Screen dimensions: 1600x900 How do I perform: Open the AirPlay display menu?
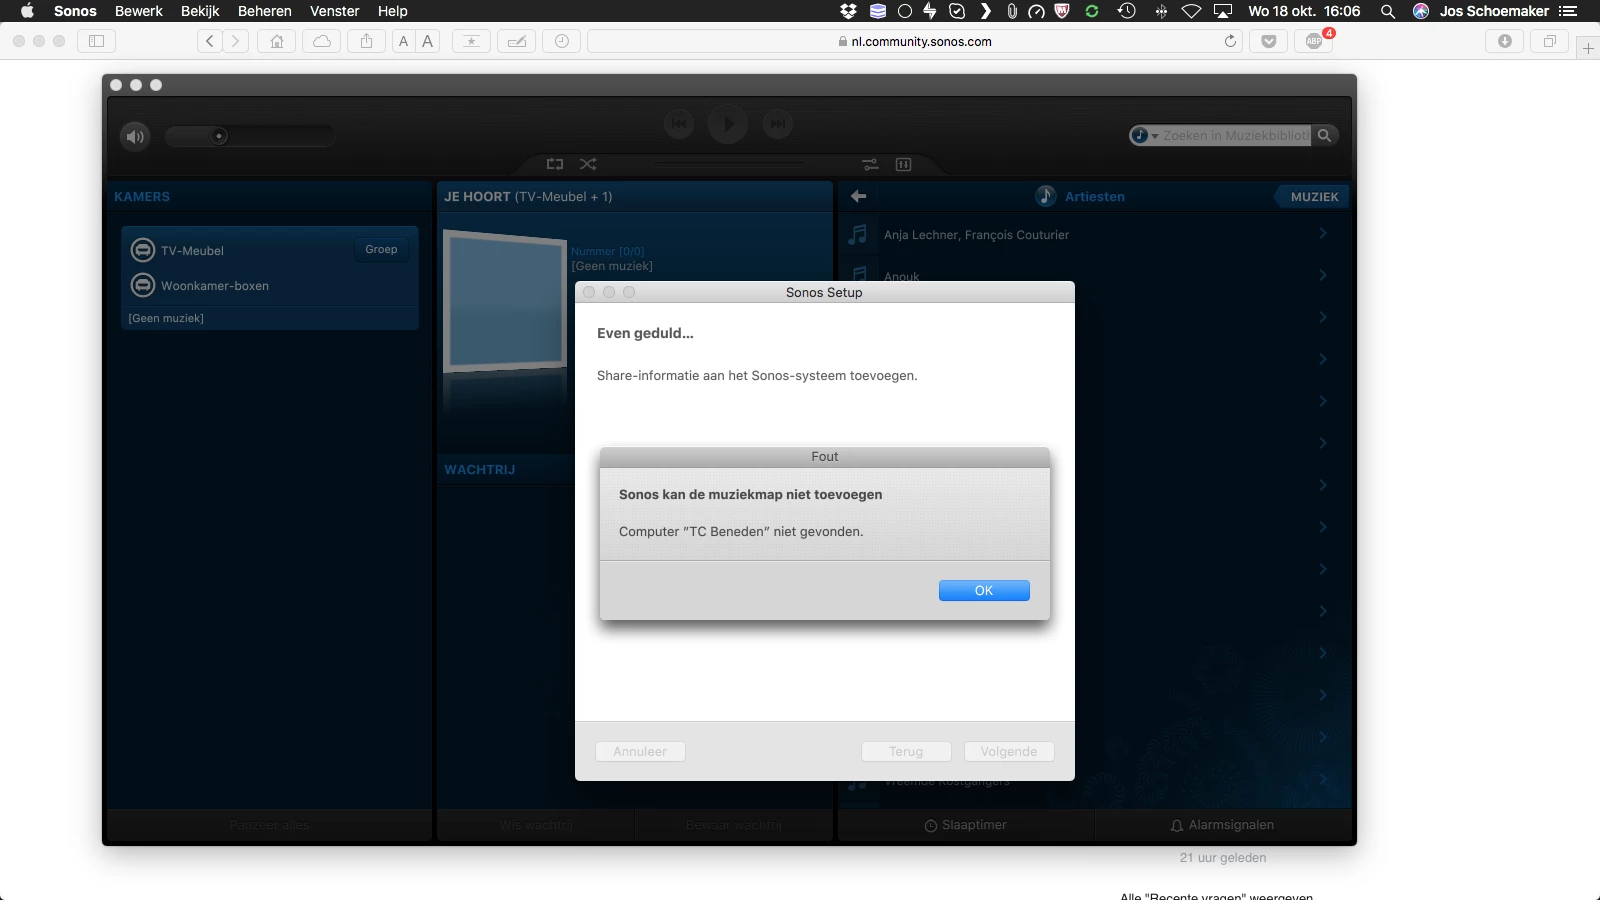click(1223, 11)
